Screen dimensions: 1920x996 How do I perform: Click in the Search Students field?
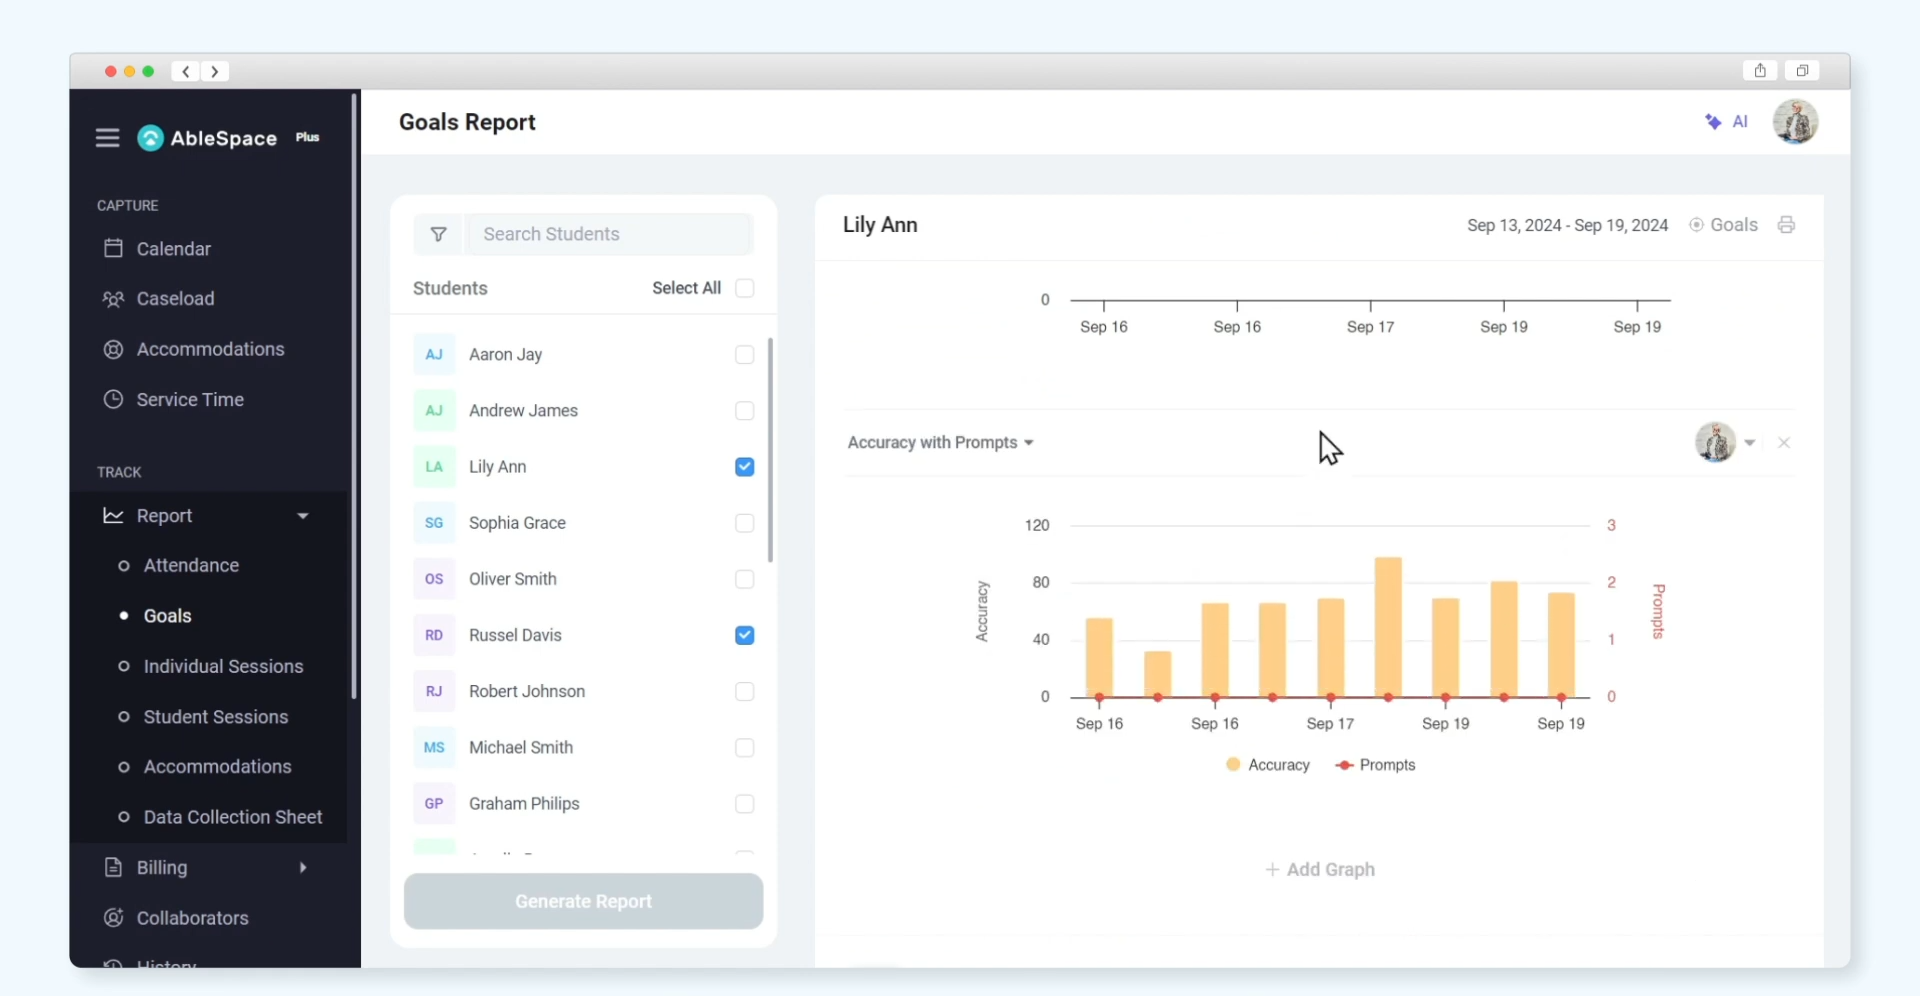608,234
